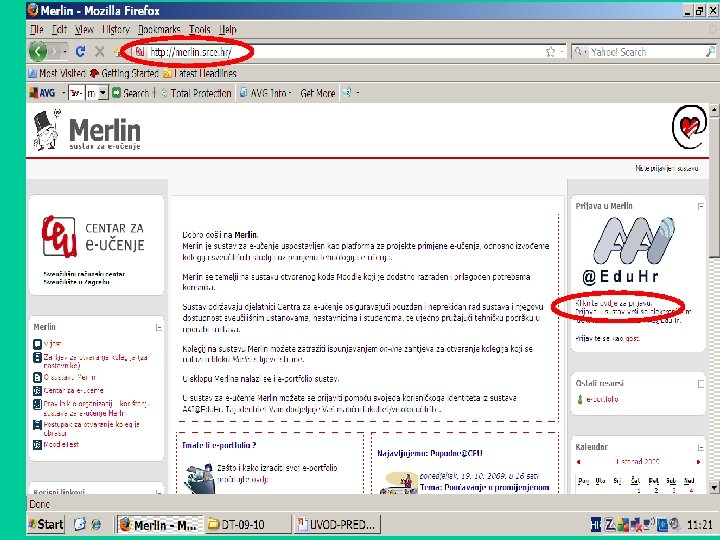Click the icon beside Centar za e-učenje
The width and height of the screenshot is (720, 540).
pyautogui.click(x=37, y=391)
